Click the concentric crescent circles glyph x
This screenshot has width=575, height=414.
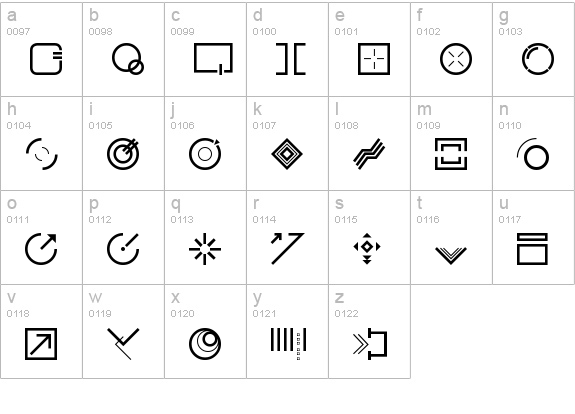tap(205, 344)
